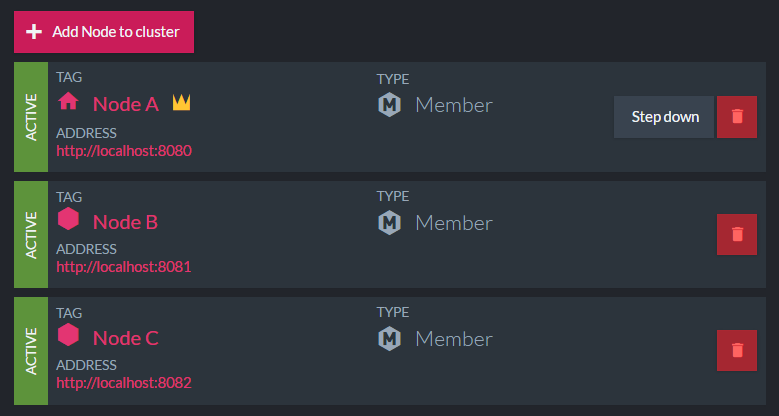Open the http://localhost:8082 address link
779x416 pixels.
click(124, 383)
